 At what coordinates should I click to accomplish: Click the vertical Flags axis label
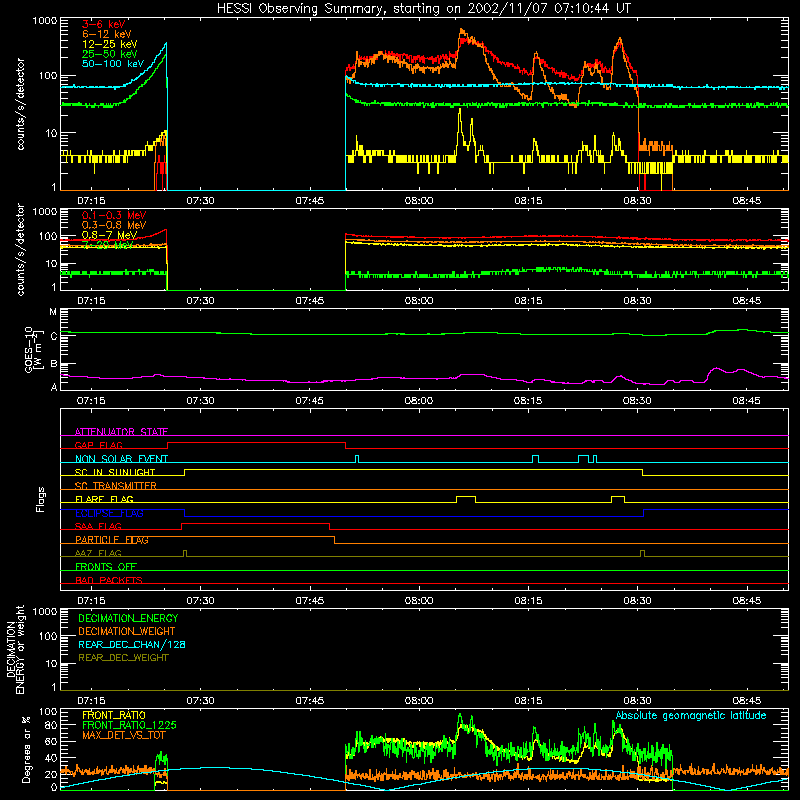click(40, 499)
